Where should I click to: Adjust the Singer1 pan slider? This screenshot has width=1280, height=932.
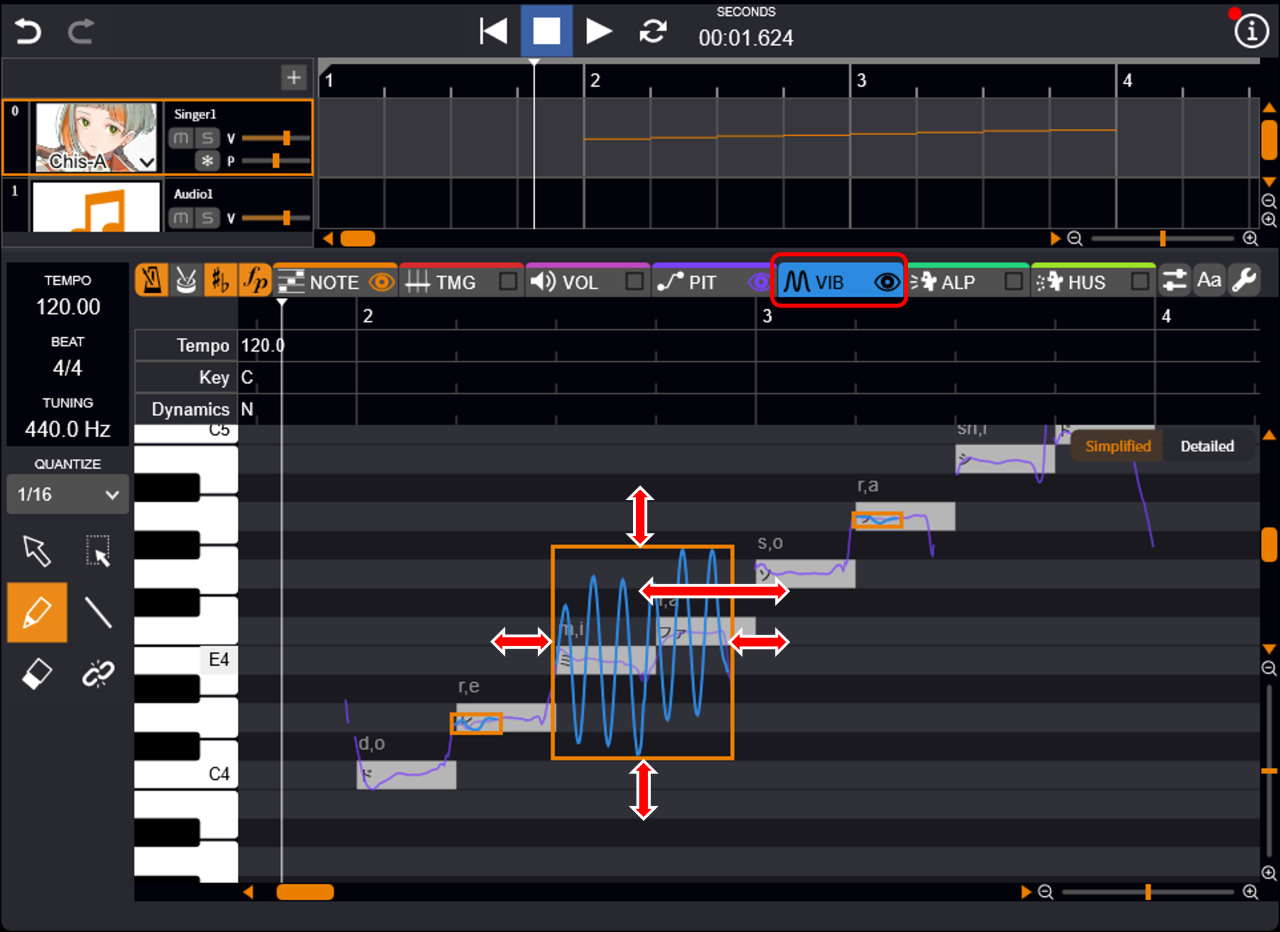[x=276, y=160]
